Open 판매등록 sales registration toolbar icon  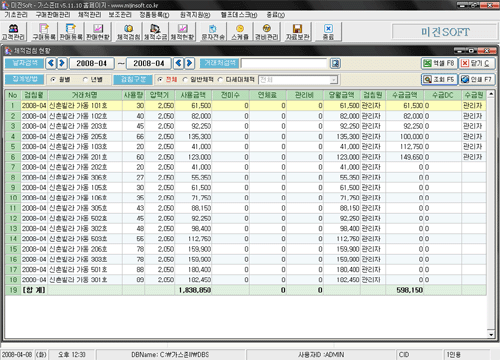[x=71, y=32]
